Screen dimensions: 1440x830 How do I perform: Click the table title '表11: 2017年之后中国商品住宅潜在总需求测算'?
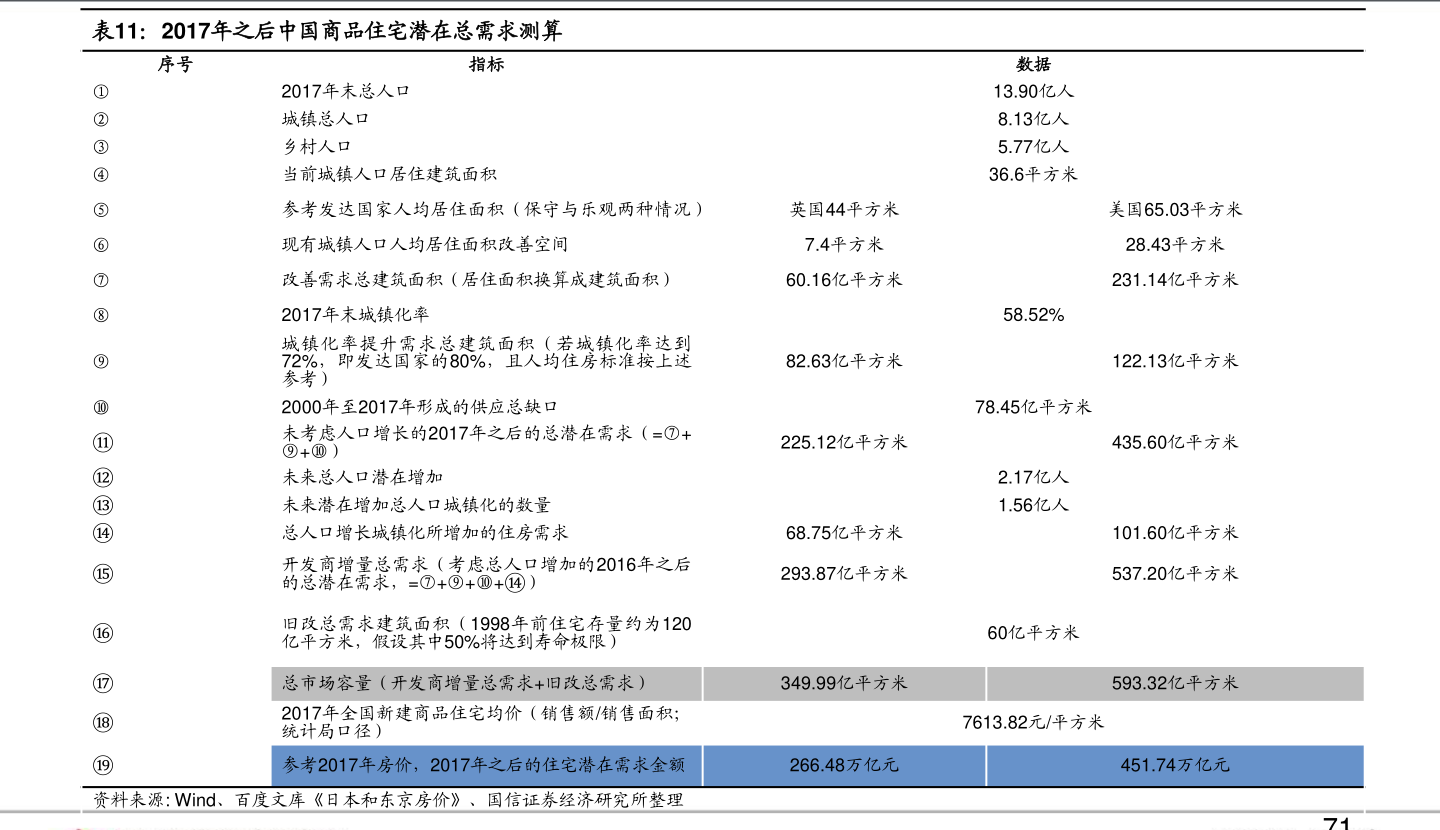click(x=328, y=31)
